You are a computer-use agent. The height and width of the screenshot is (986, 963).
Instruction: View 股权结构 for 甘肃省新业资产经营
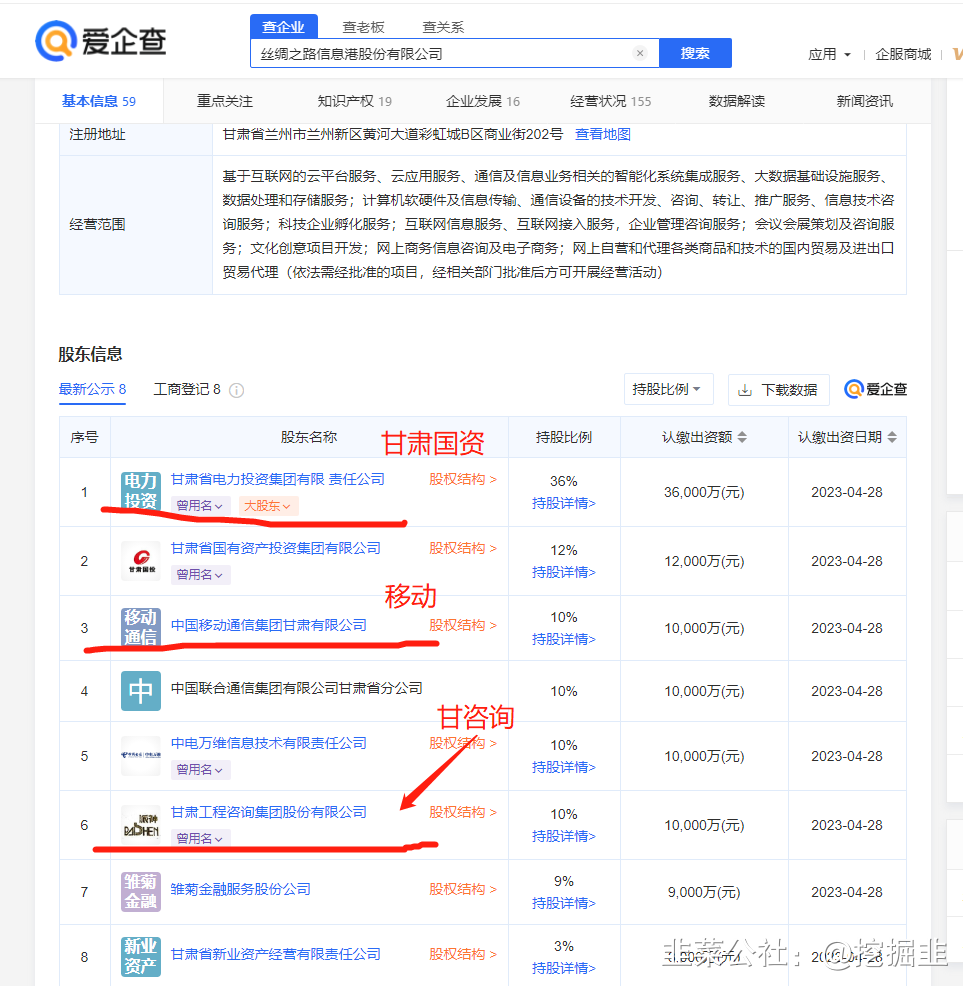(x=463, y=954)
